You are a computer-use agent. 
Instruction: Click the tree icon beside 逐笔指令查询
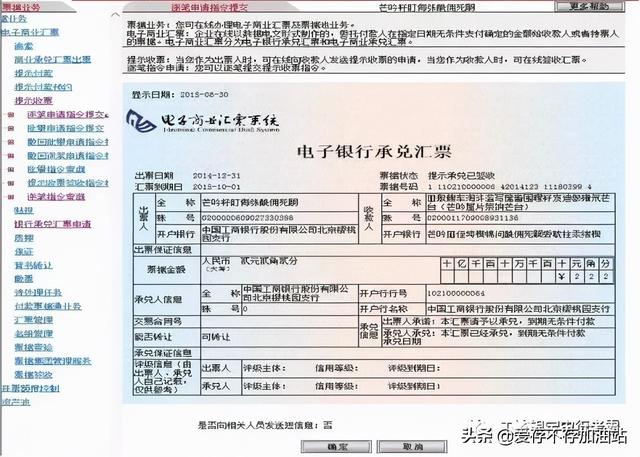click(x=11, y=197)
